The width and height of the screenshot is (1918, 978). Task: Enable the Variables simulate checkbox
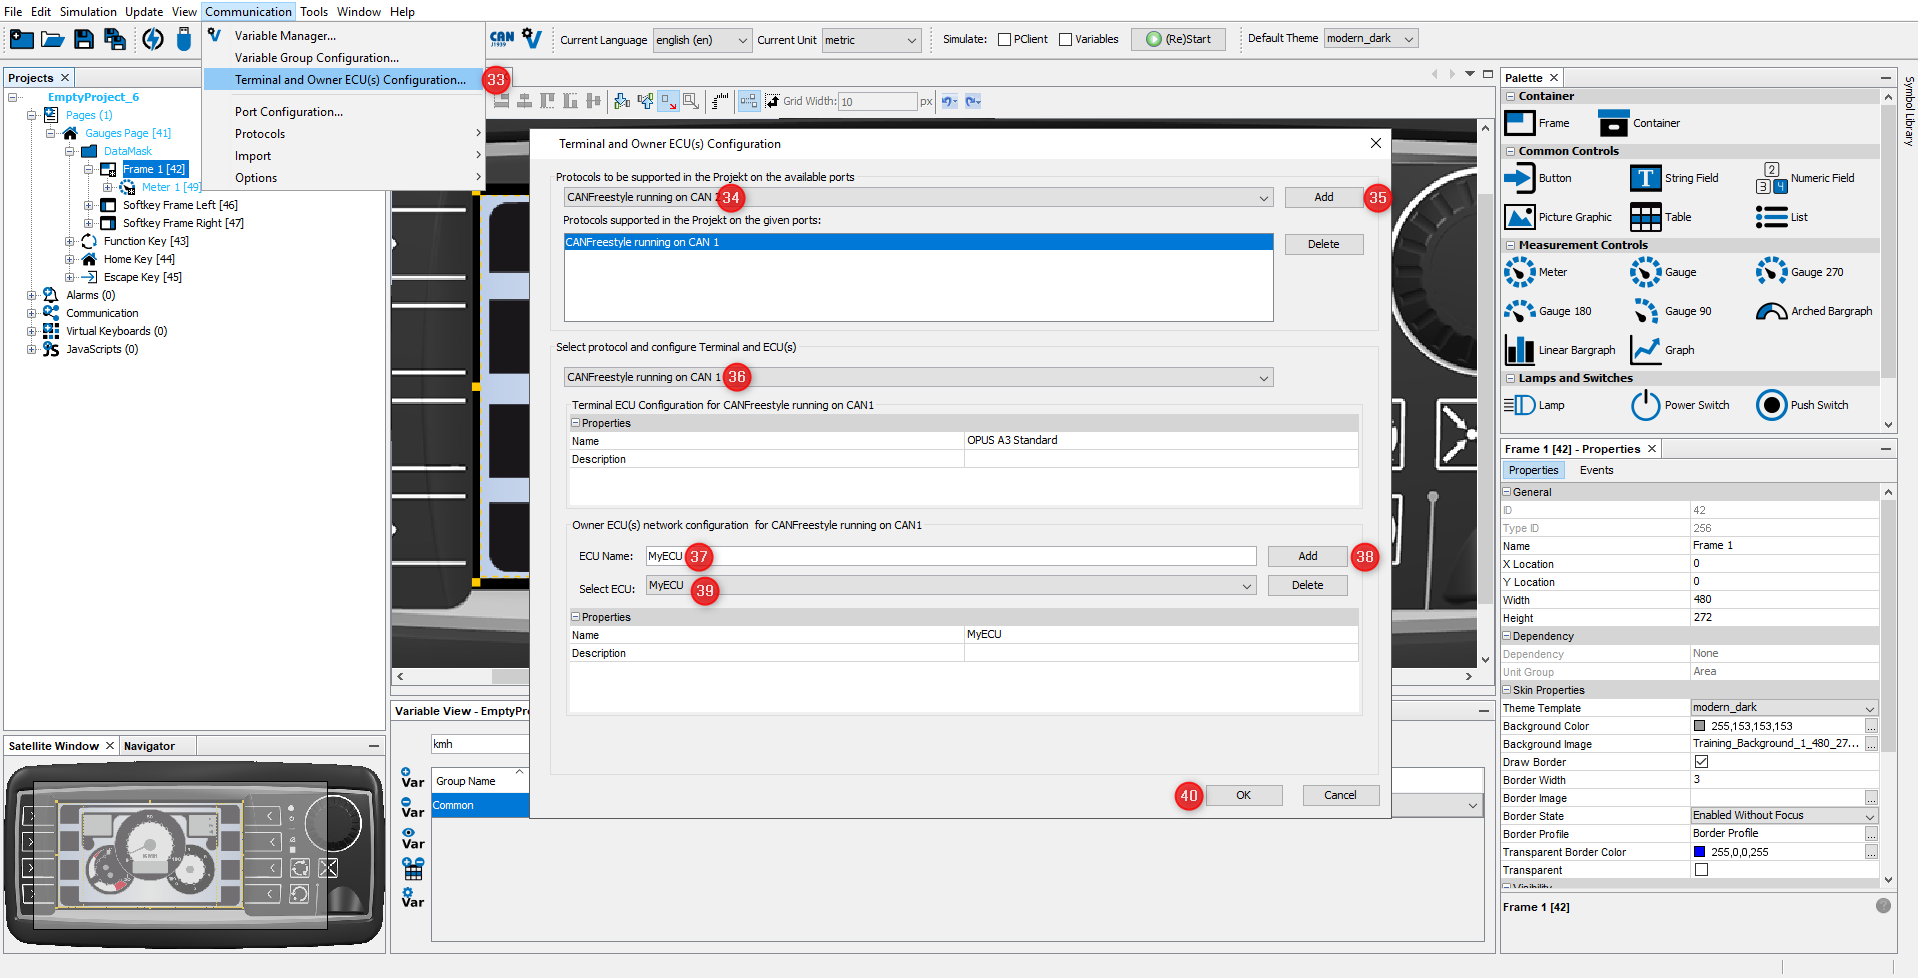click(x=1065, y=40)
